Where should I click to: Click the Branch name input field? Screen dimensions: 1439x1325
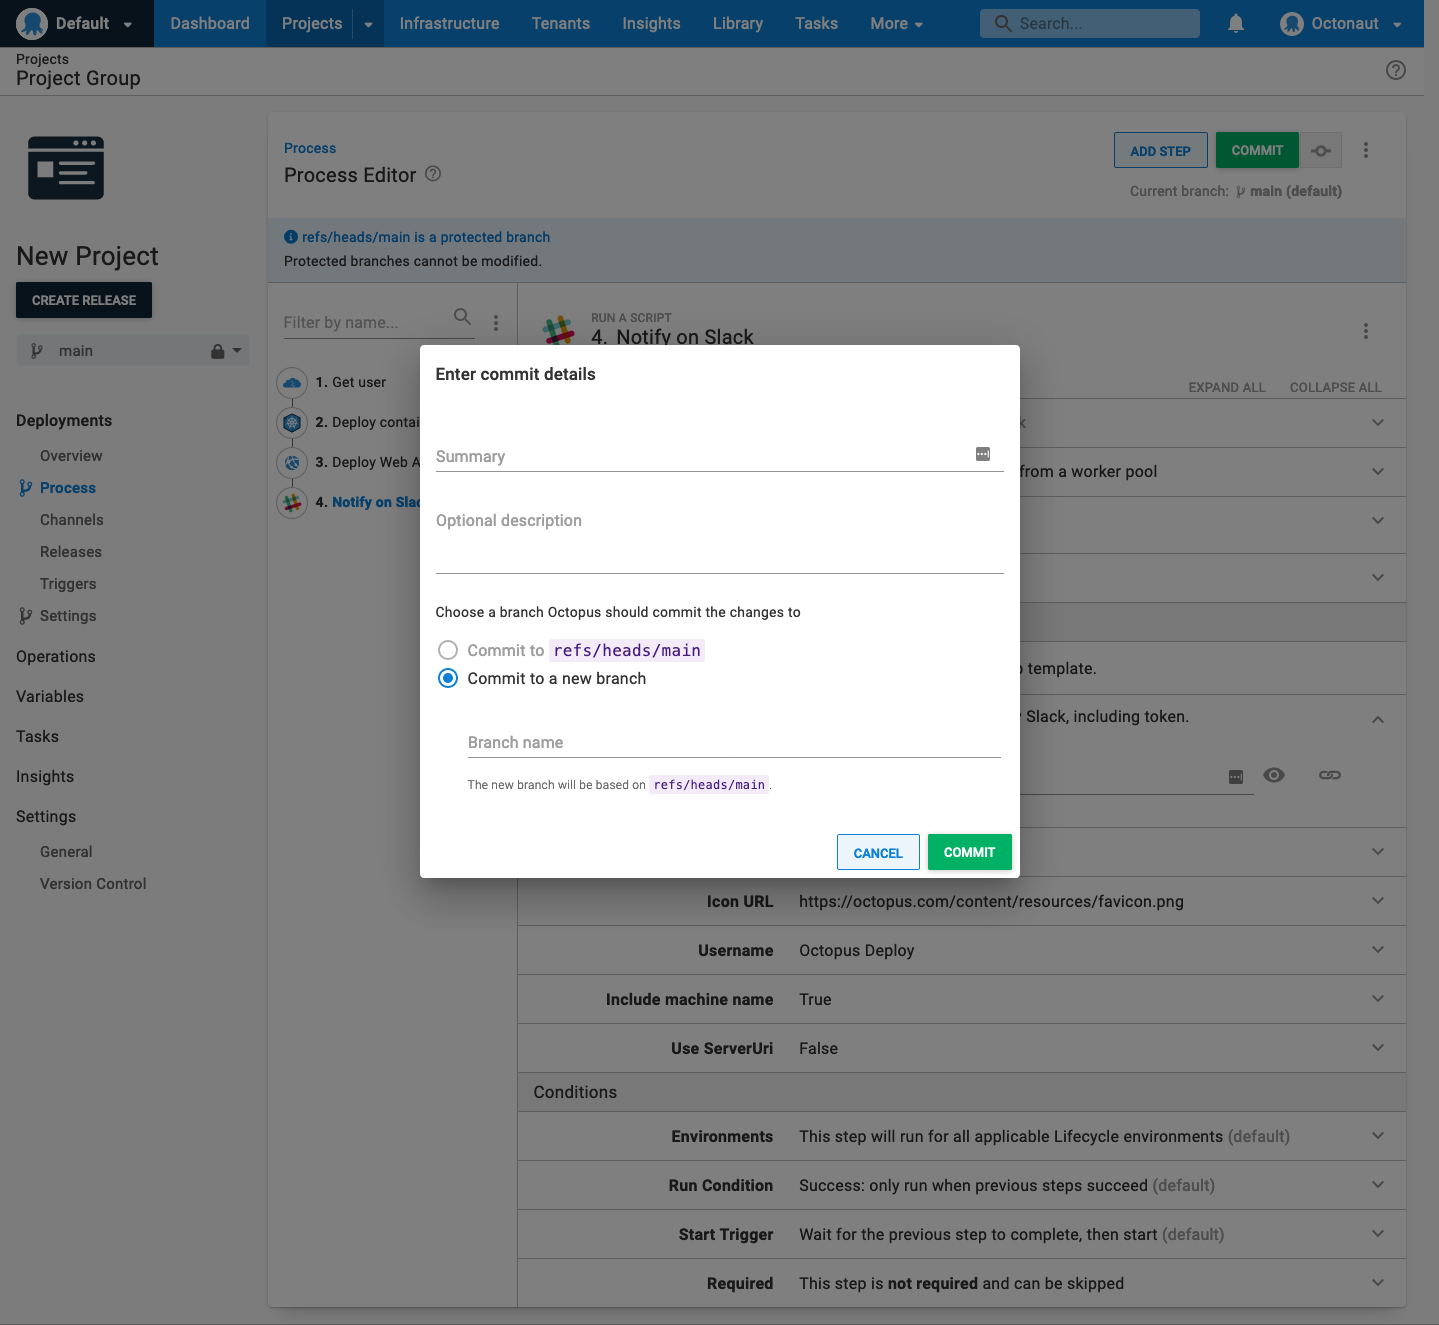(733, 742)
